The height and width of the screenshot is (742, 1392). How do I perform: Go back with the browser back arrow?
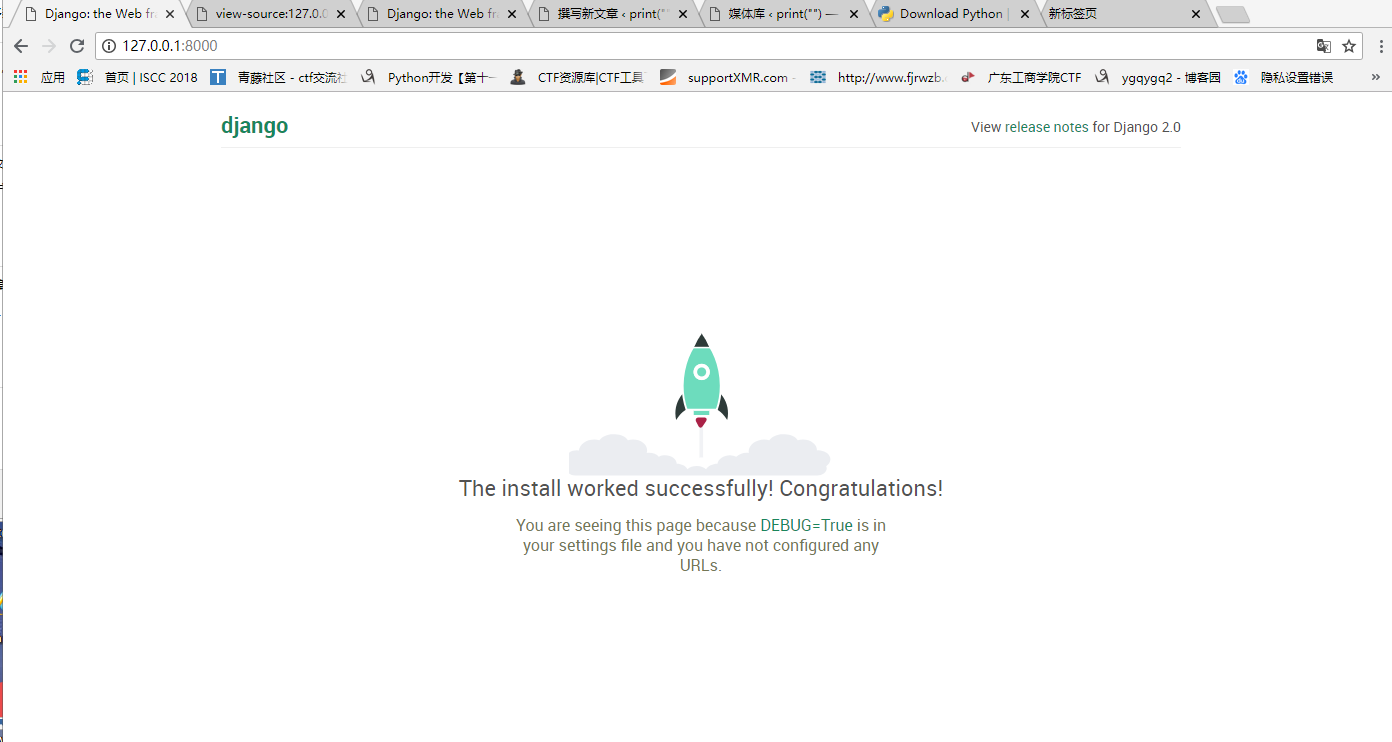coord(21,46)
